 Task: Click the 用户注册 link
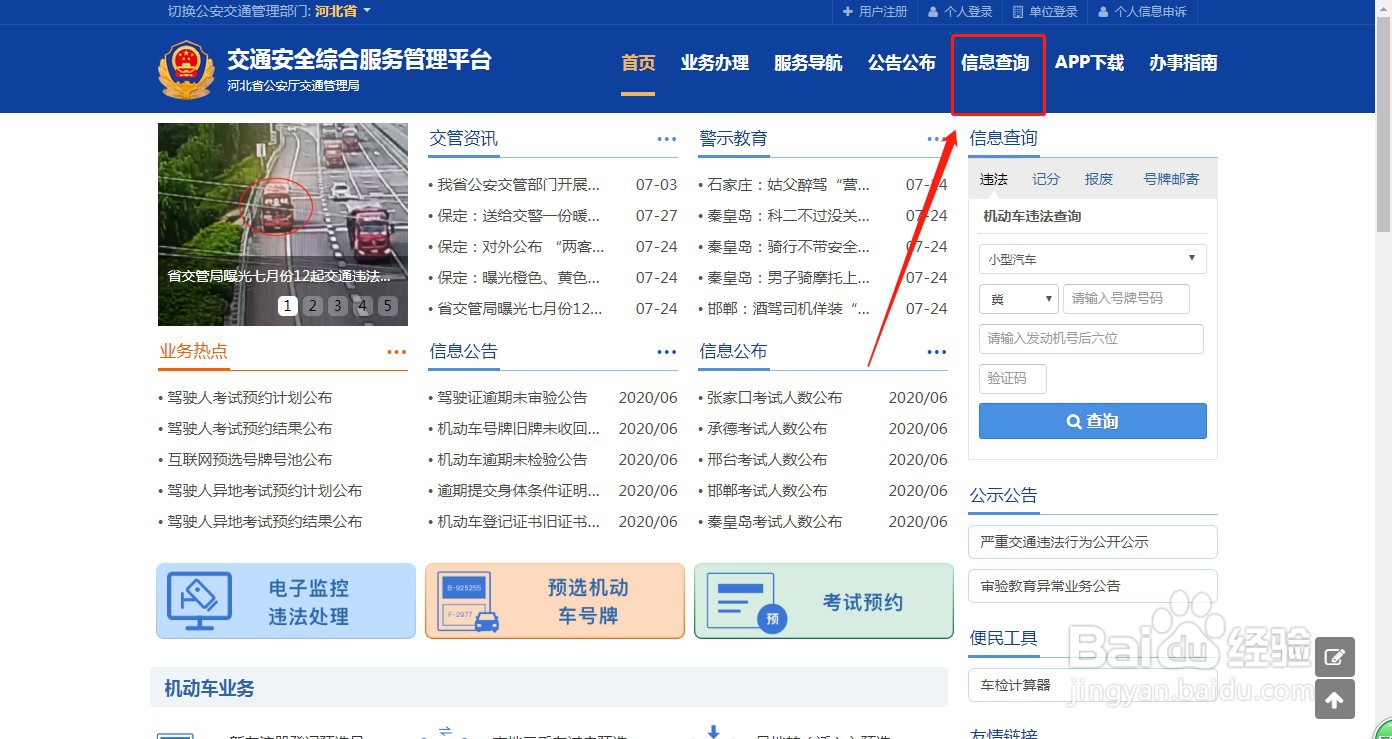tap(883, 12)
